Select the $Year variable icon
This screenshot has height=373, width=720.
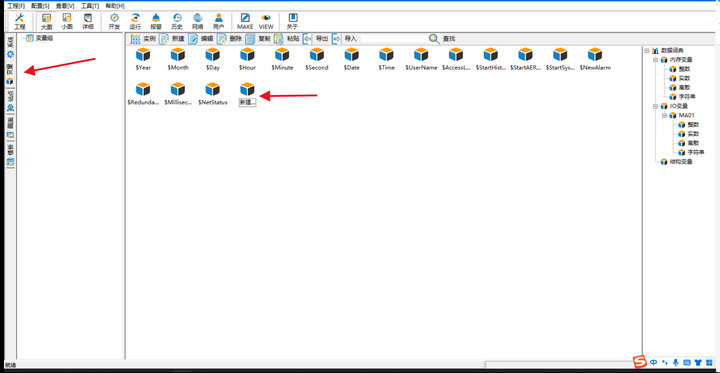pos(143,59)
